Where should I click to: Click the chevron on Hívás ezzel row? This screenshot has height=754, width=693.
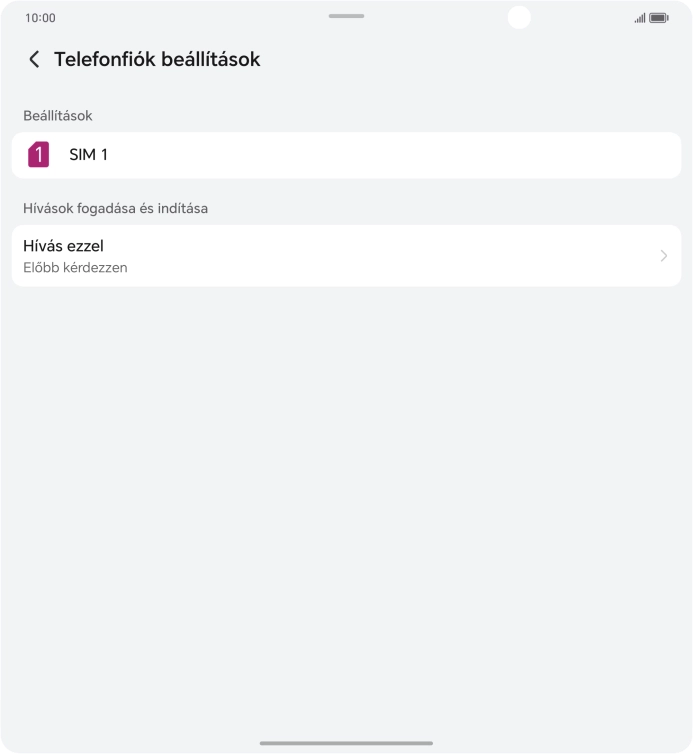pyautogui.click(x=663, y=256)
